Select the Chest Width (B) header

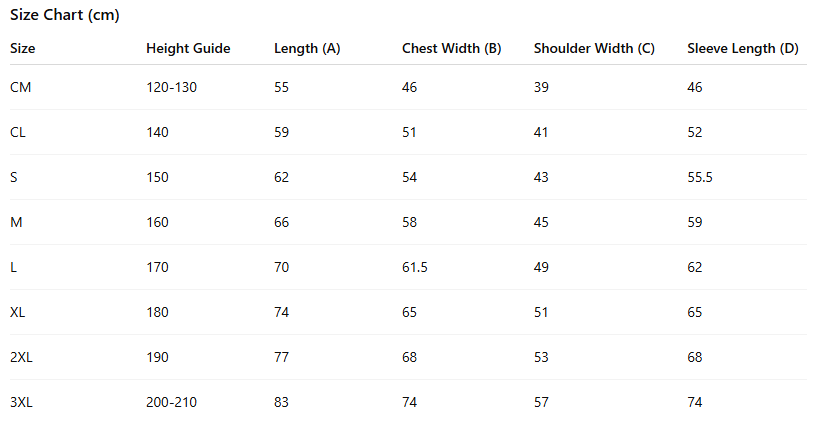coord(451,48)
